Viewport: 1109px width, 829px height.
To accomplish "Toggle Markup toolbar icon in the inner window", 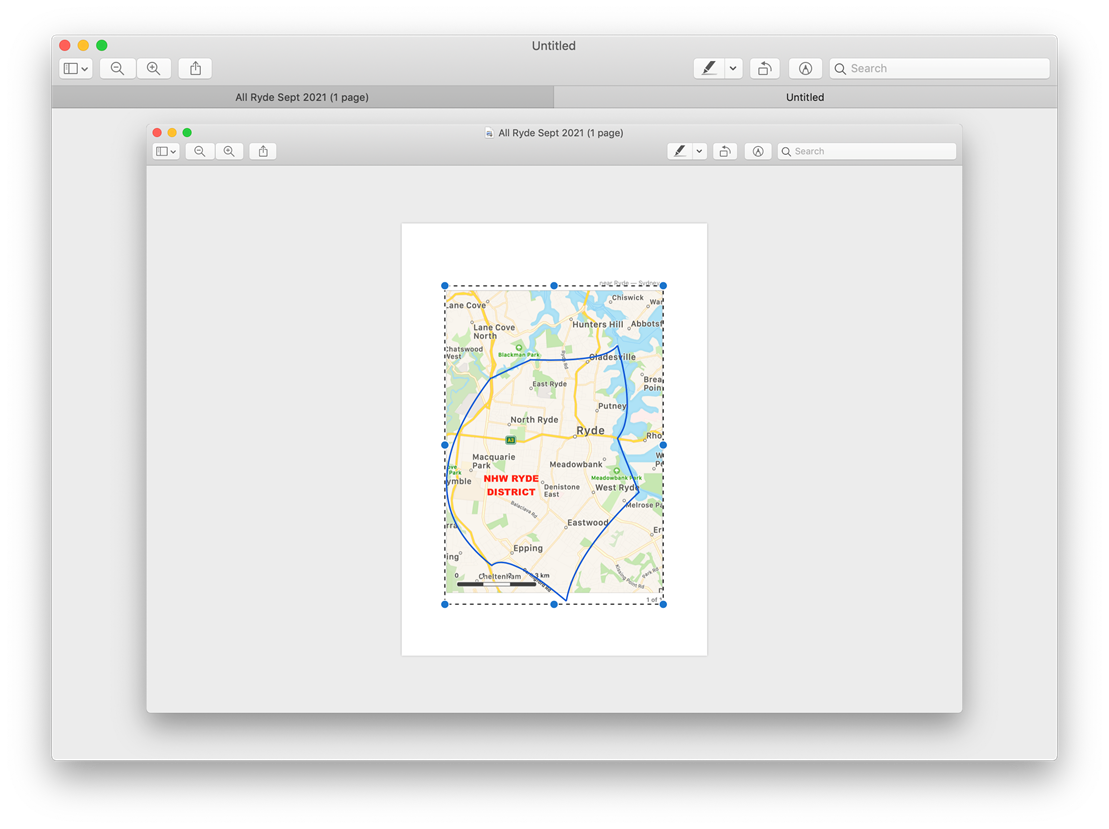I will tap(758, 151).
